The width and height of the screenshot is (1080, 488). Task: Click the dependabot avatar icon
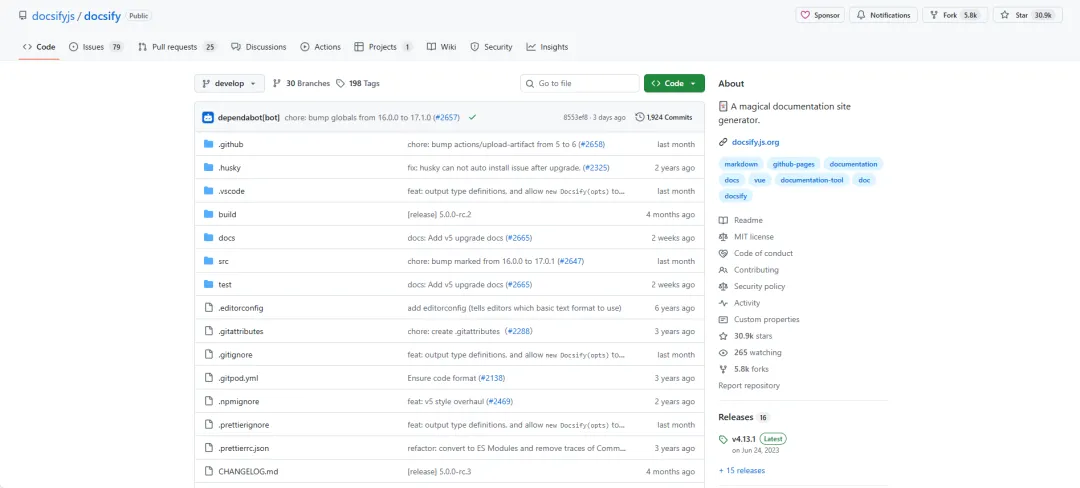208,118
